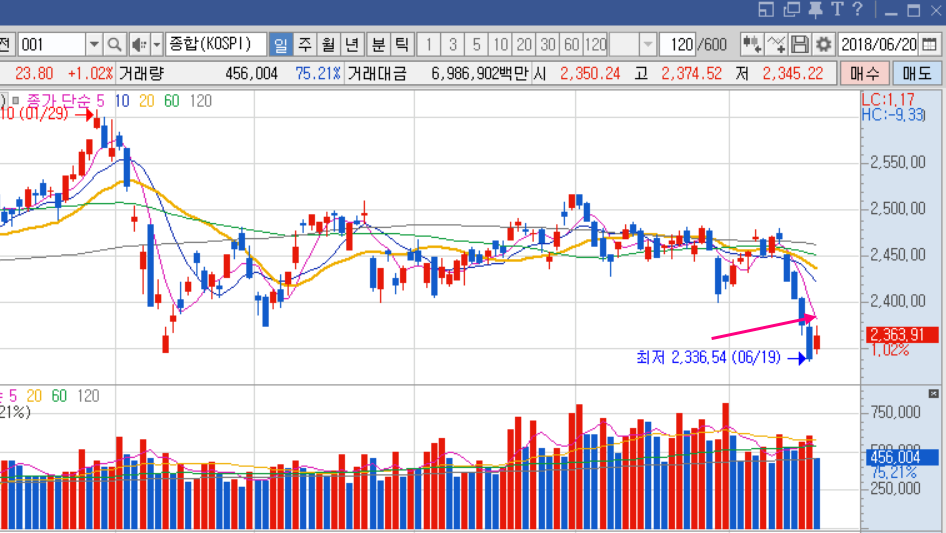Pin the window with the pushpin icon
946x533 pixels.
[x=816, y=9]
